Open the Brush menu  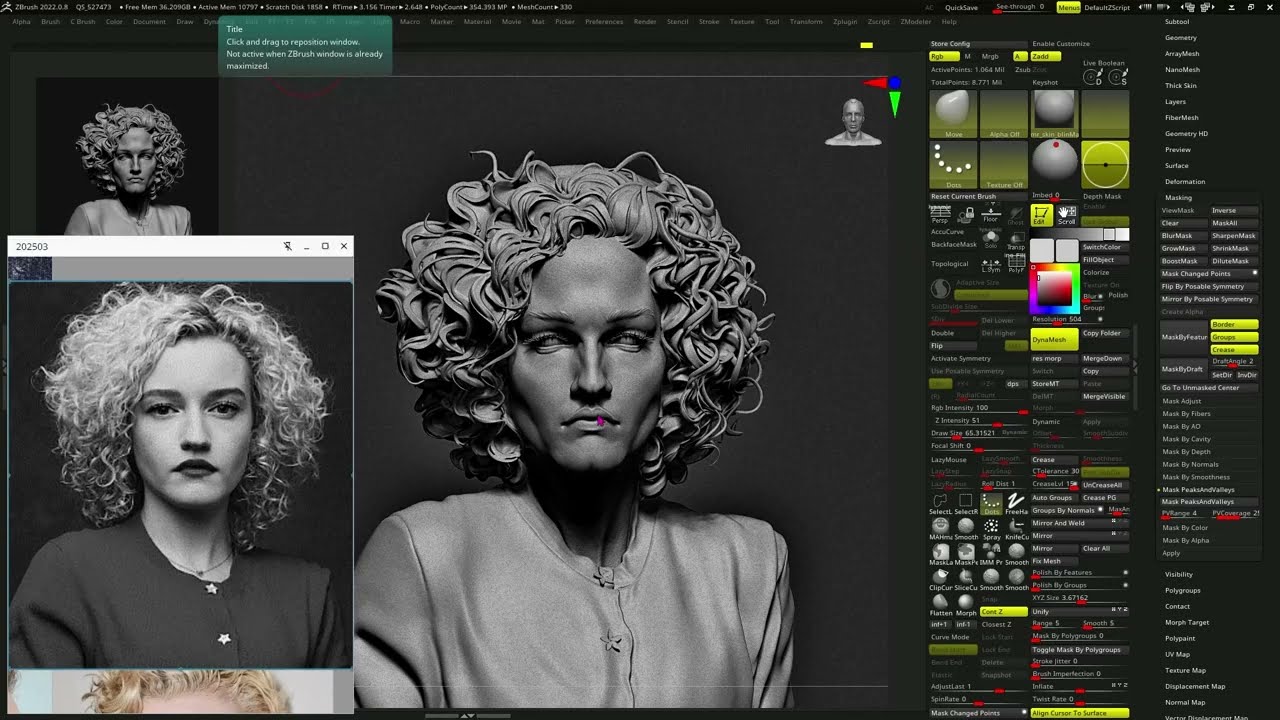pyautogui.click(x=50, y=21)
